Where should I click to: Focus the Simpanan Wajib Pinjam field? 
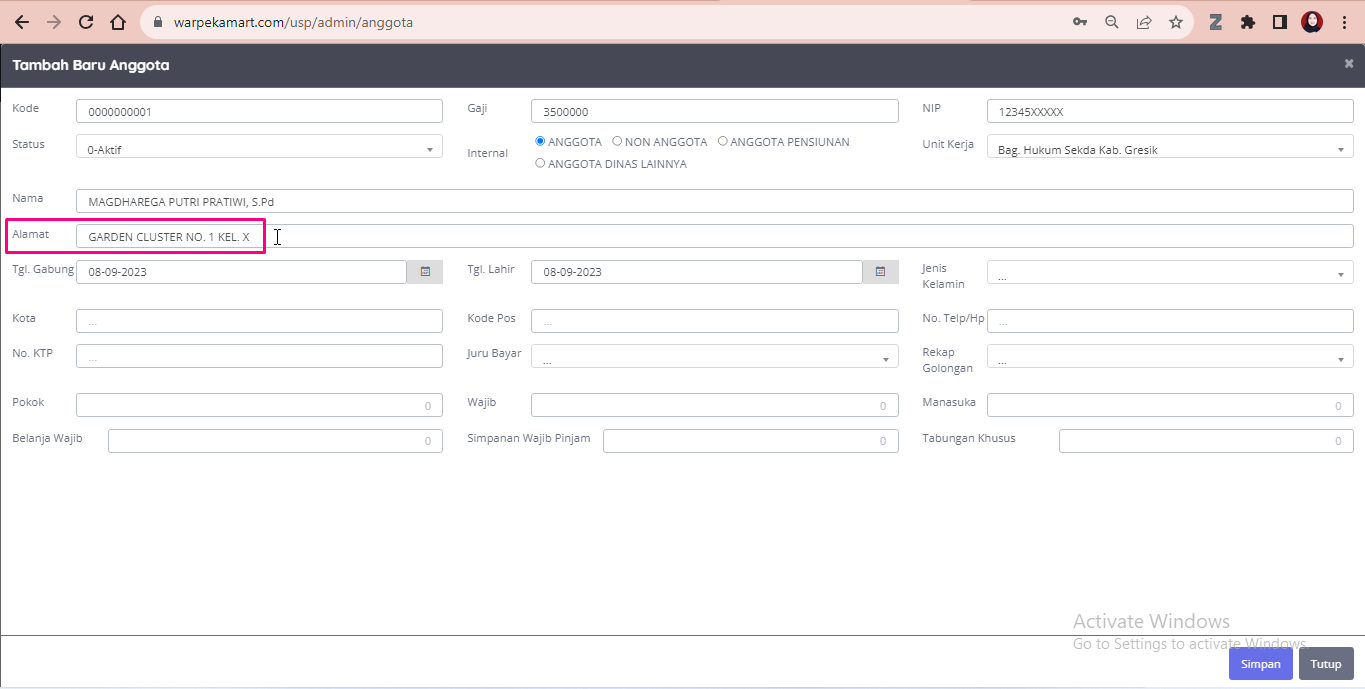[751, 441]
